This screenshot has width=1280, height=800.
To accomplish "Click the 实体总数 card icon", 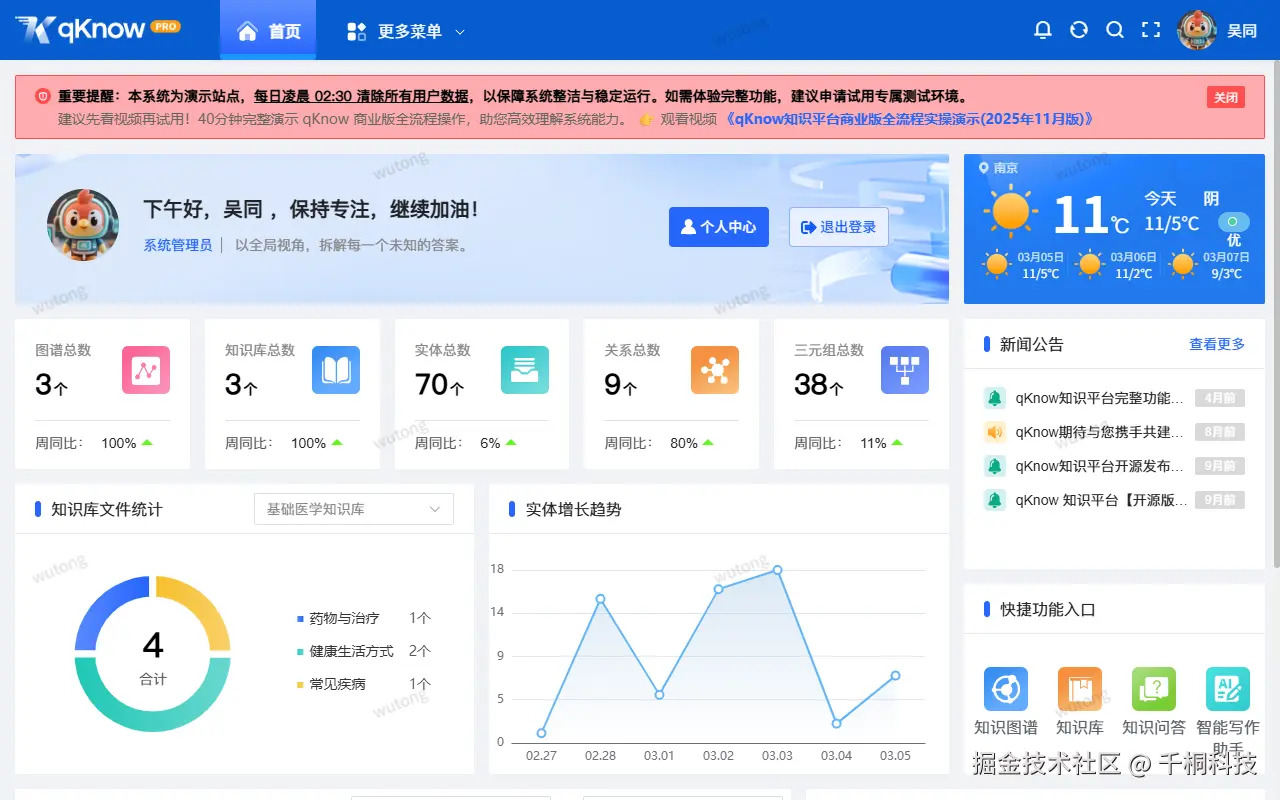I will 524,370.
